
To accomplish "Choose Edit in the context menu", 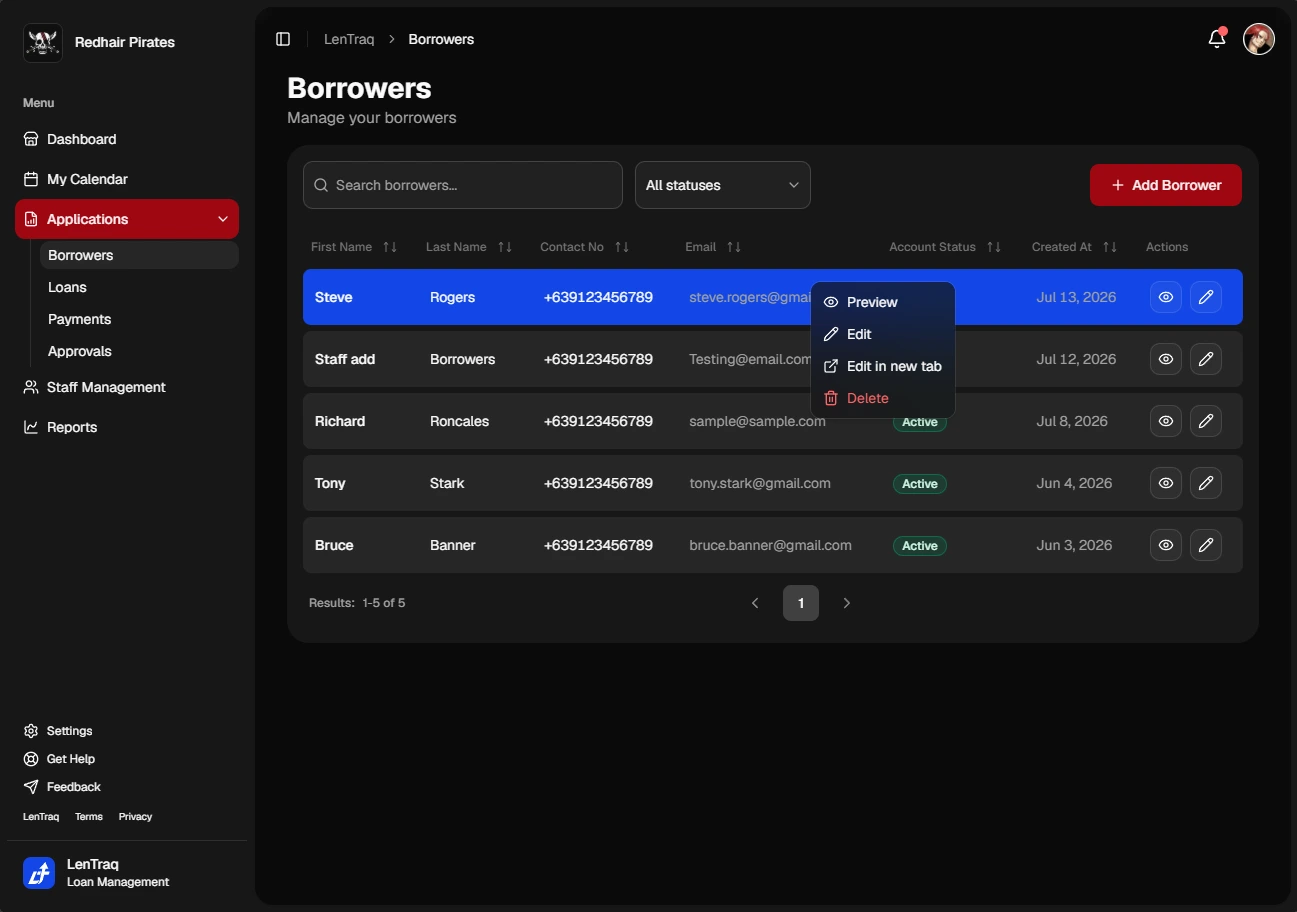I will (x=883, y=334).
